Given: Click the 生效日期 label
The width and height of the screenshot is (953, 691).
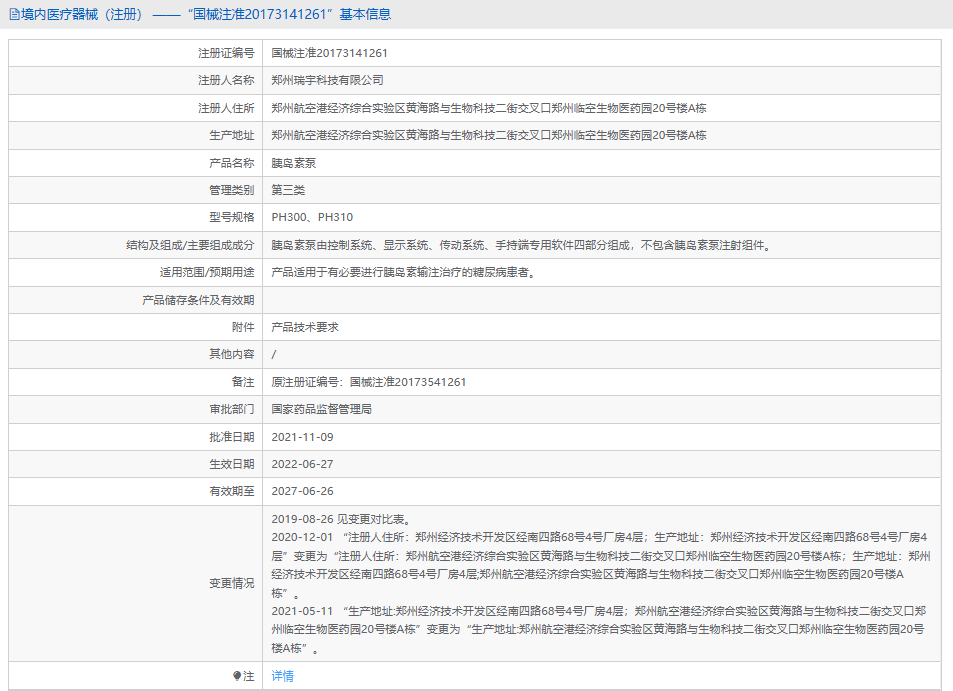Looking at the screenshot, I should click(x=232, y=464).
